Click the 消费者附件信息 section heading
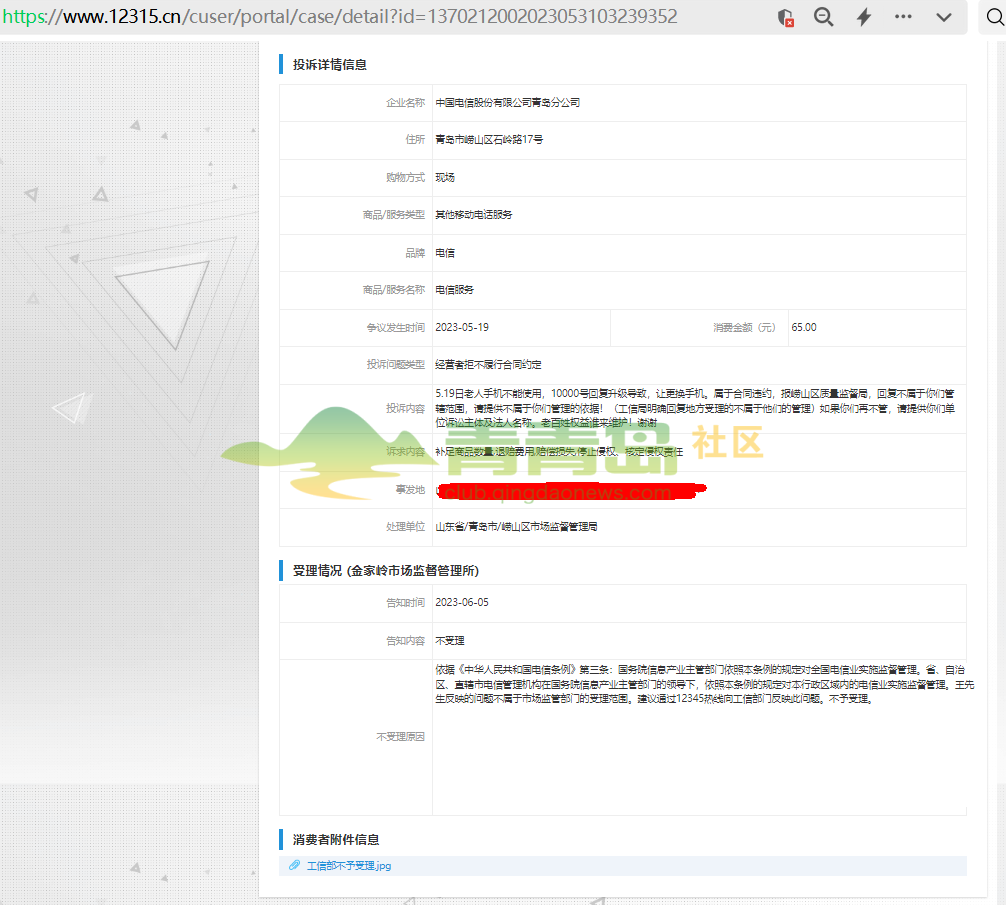 [336, 840]
